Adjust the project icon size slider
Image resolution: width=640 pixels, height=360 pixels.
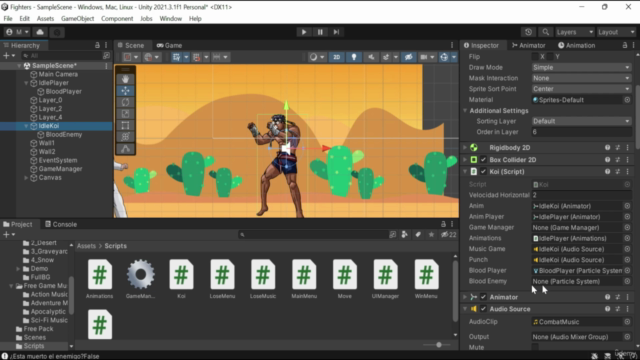pos(439,345)
